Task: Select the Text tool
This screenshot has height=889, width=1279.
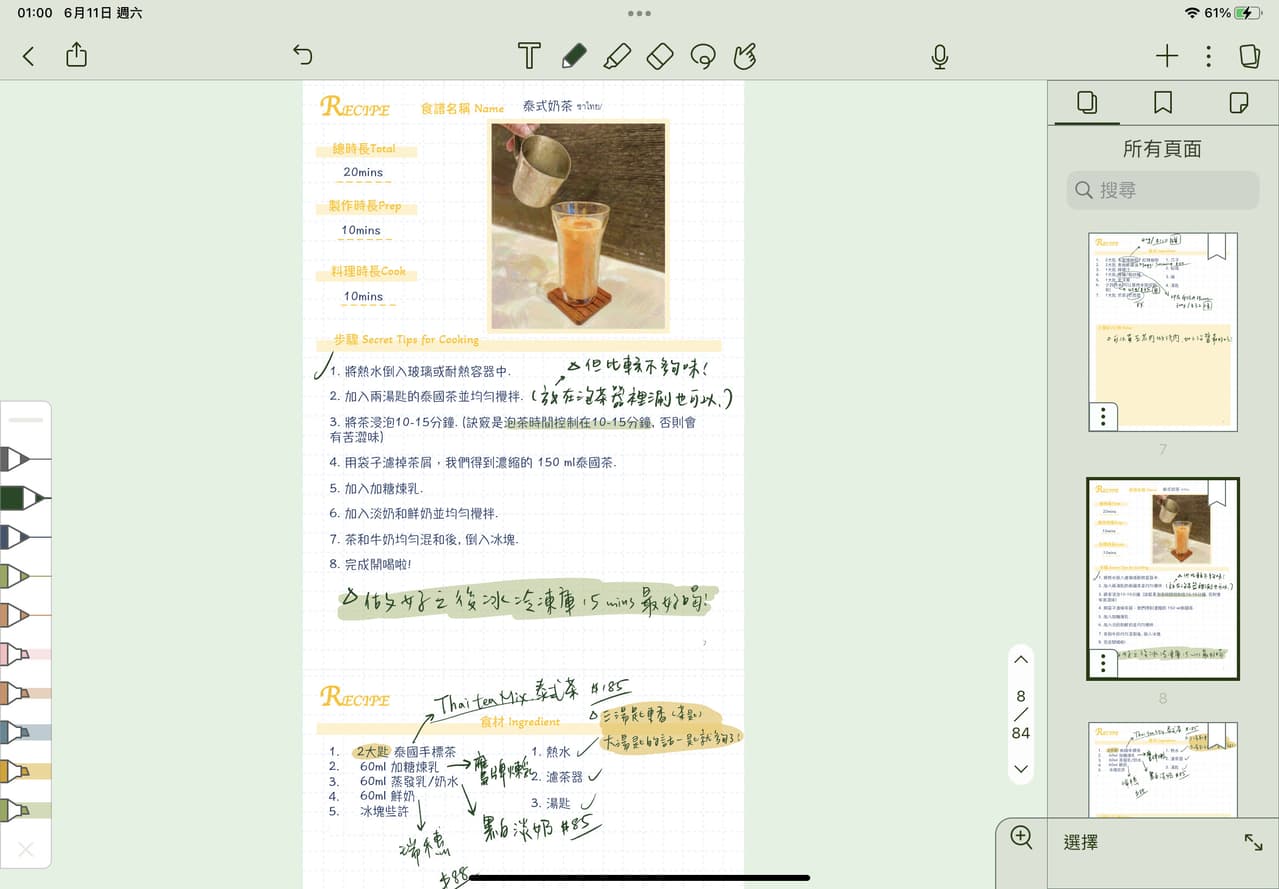Action: [528, 56]
